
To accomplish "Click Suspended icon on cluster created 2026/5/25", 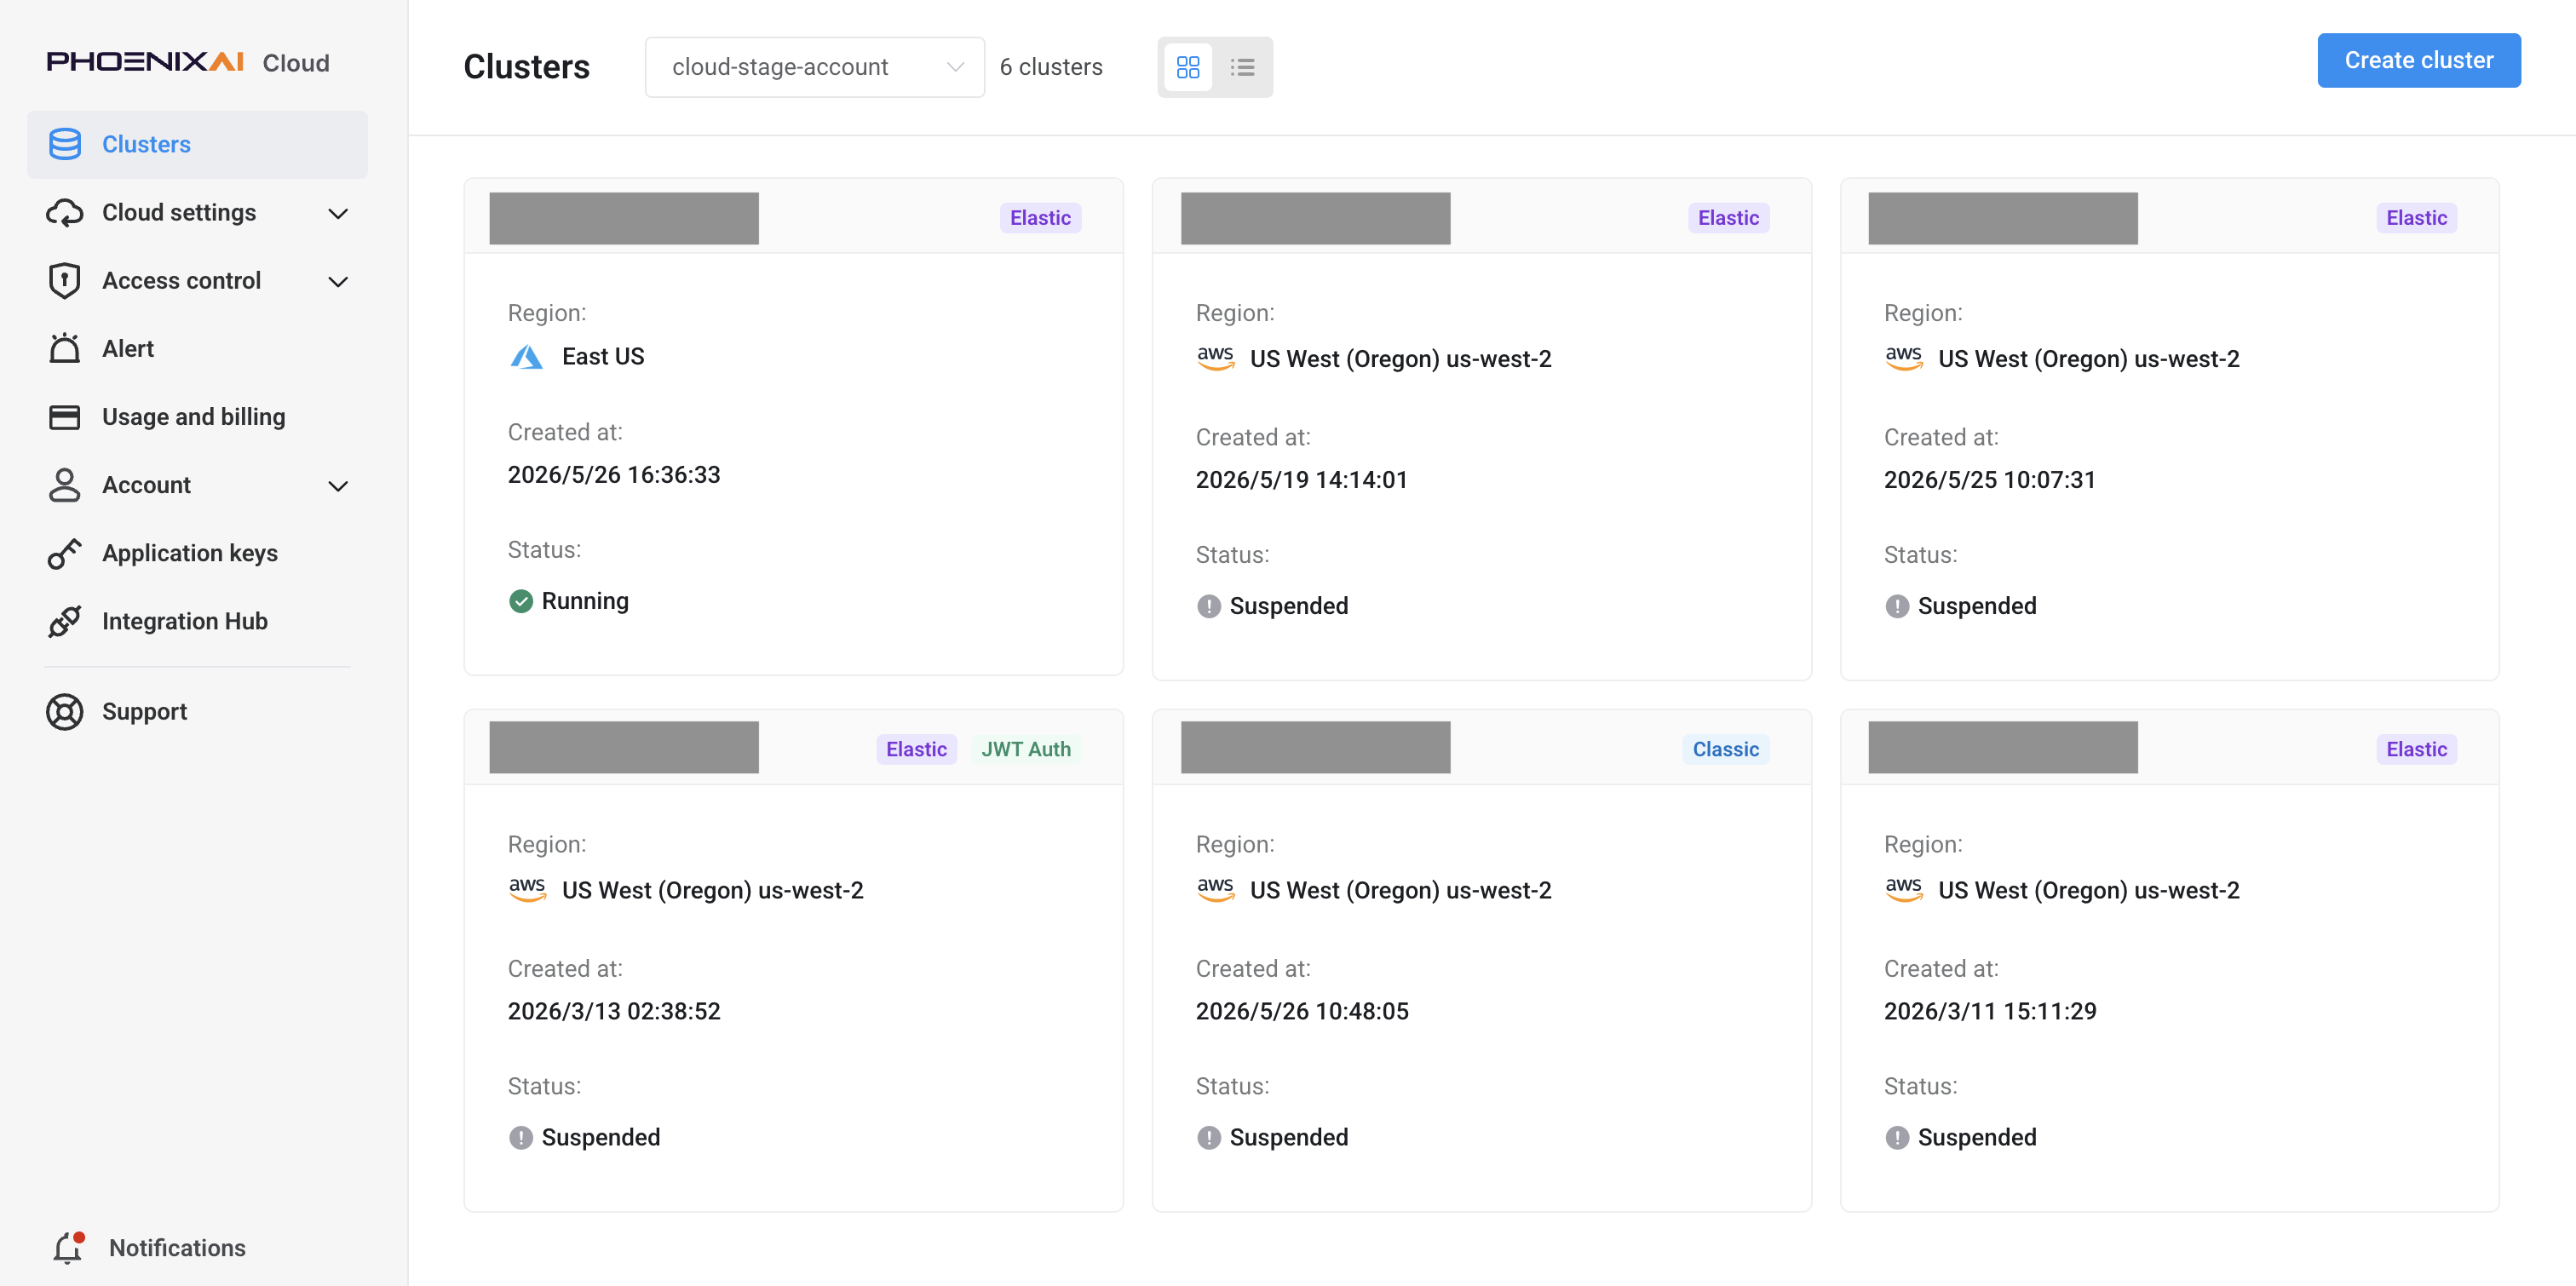I will (1897, 606).
